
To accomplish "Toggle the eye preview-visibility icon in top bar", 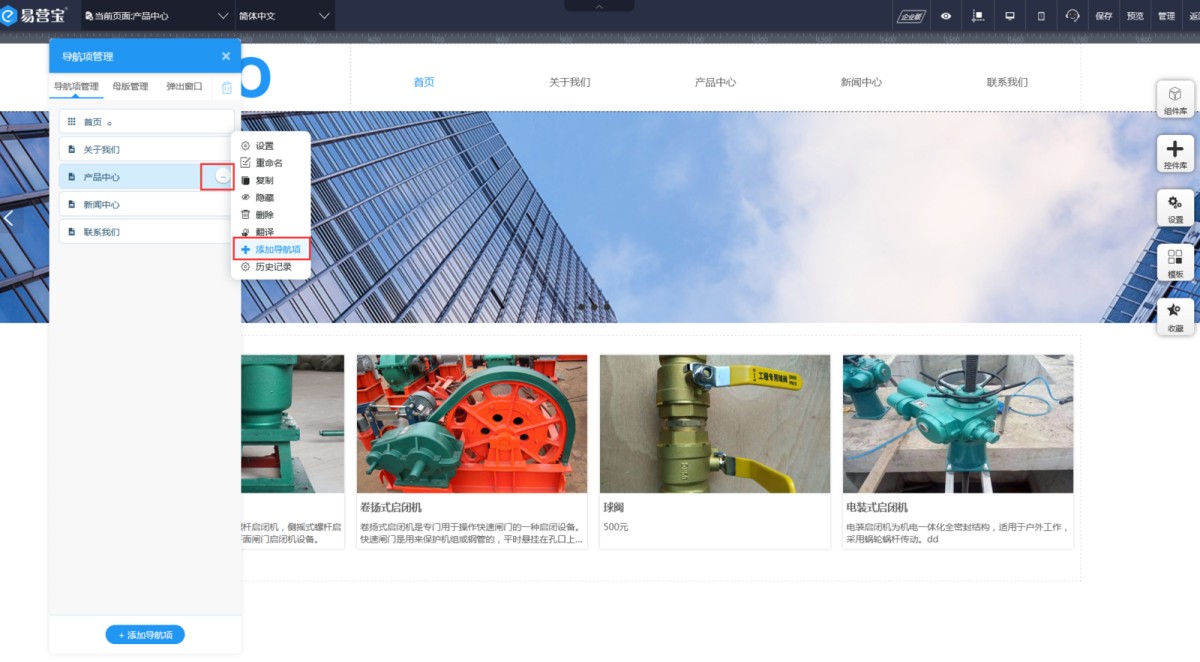I will [x=945, y=16].
